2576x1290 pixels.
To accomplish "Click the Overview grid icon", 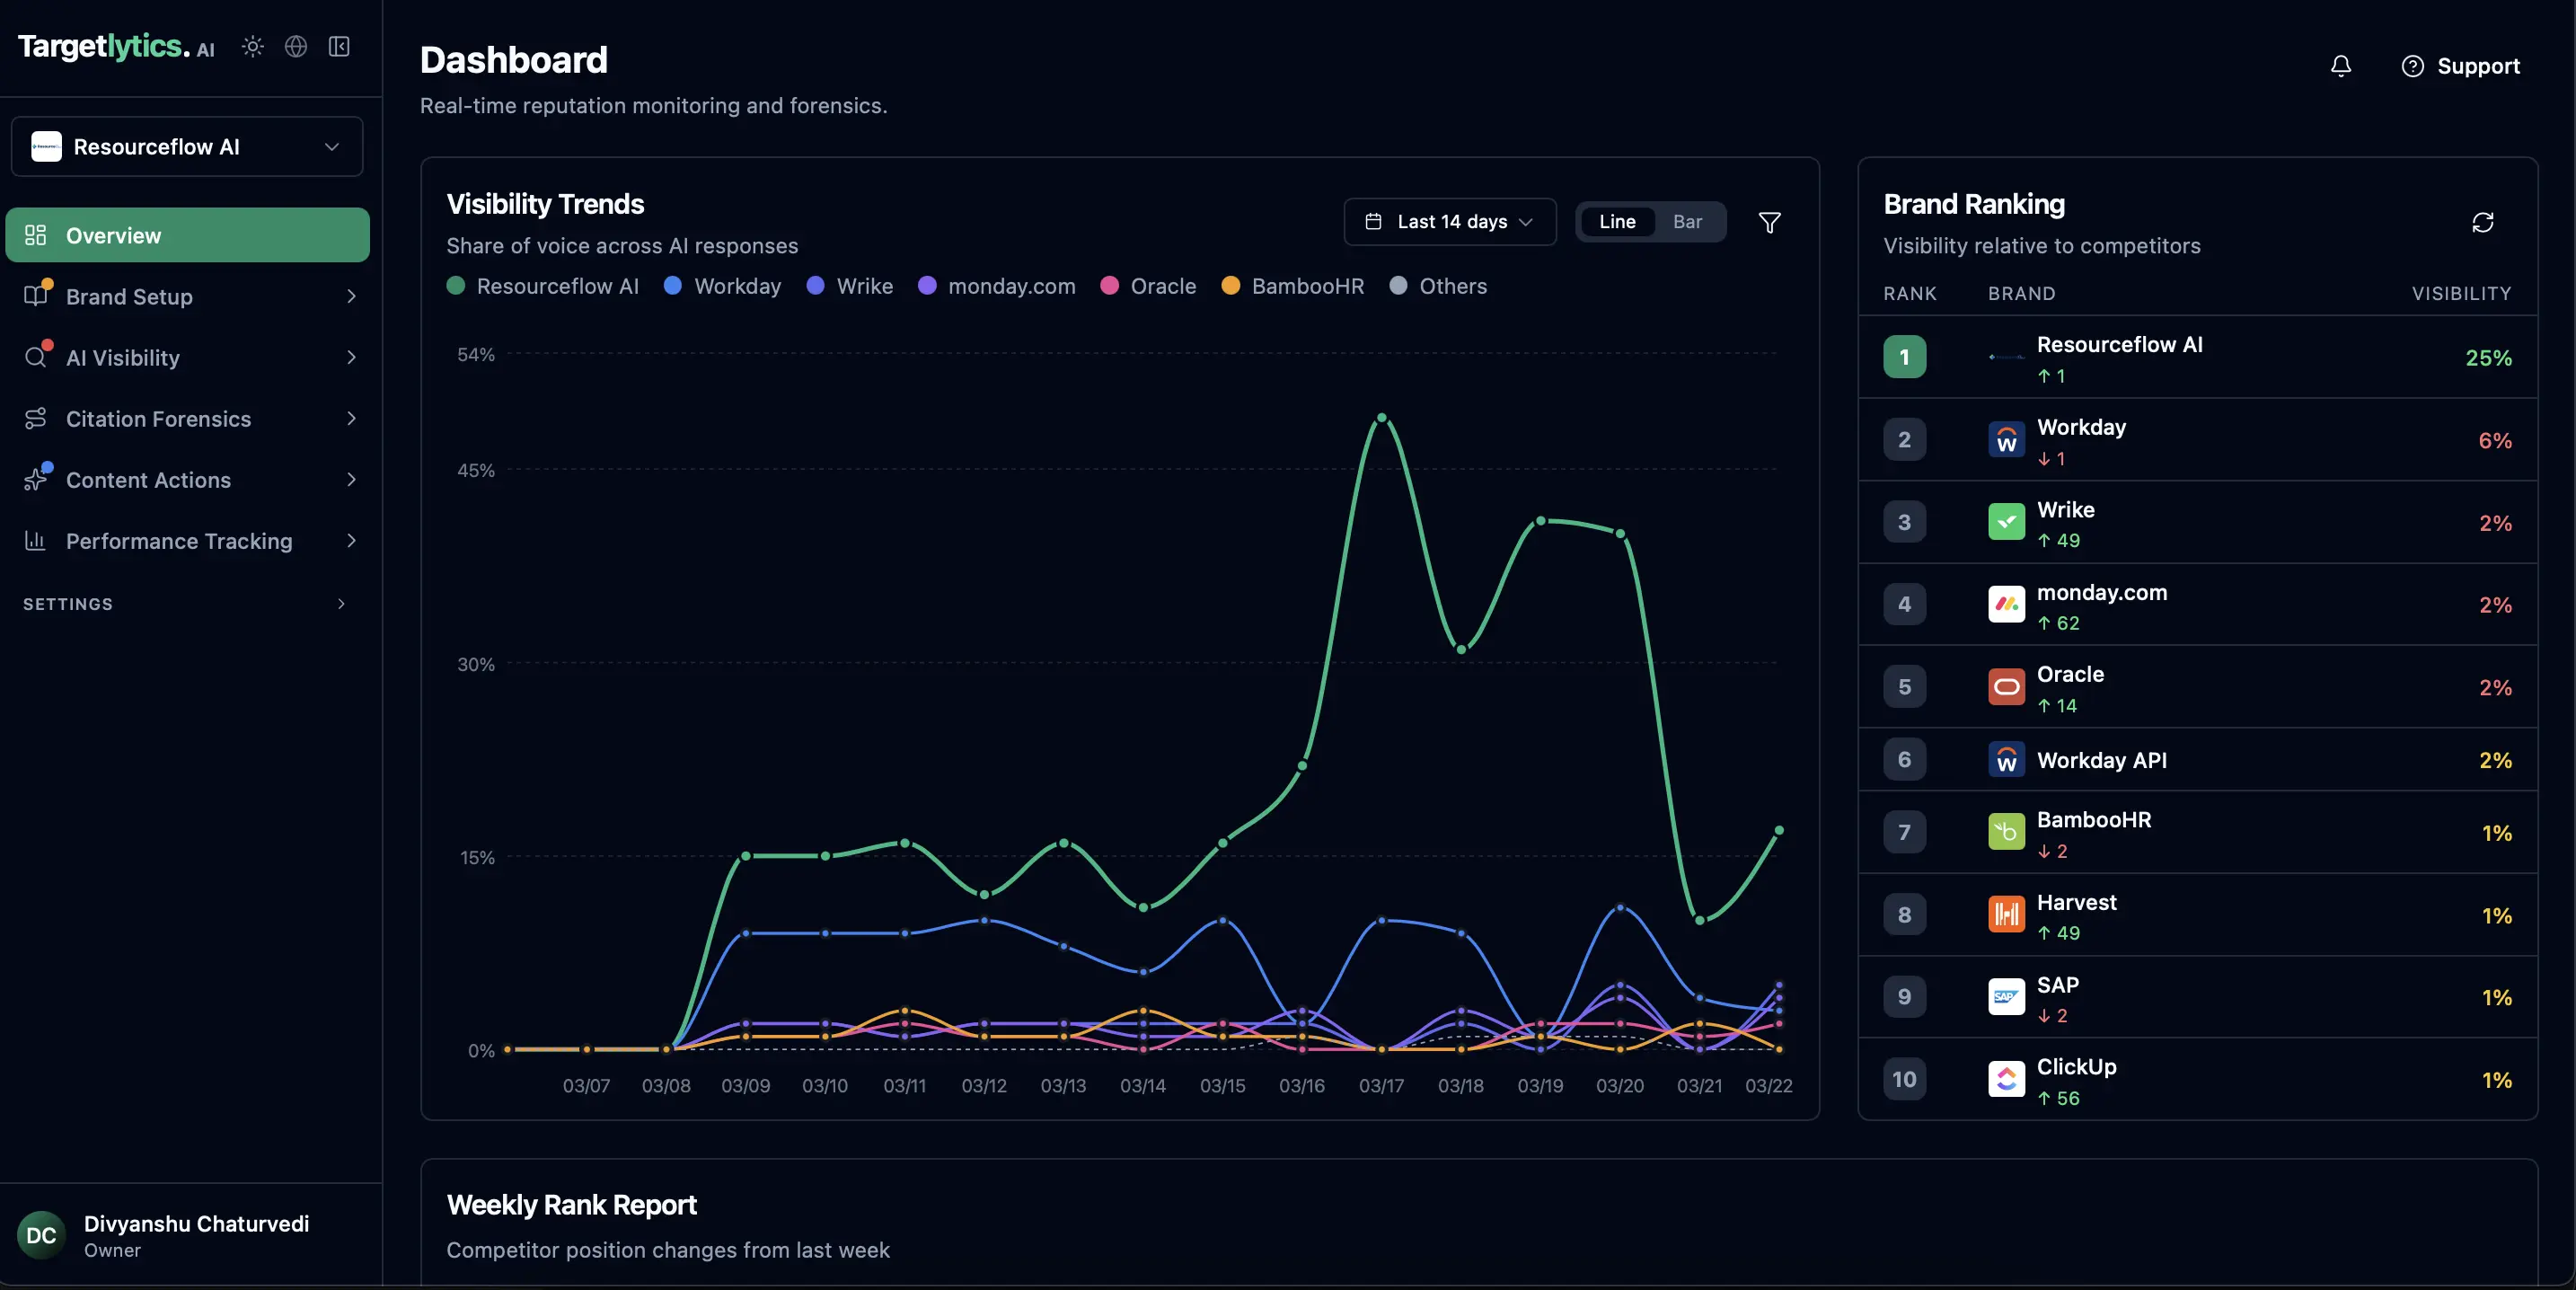I will pos(36,235).
